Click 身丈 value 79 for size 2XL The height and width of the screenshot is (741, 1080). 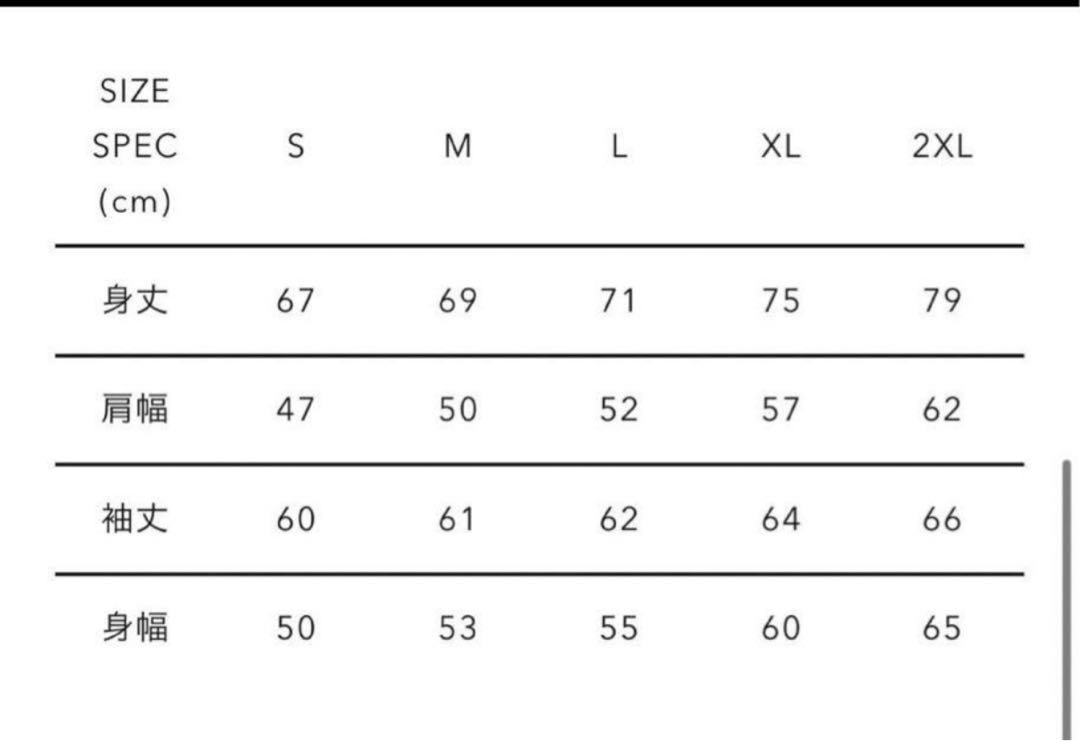pyautogui.click(x=942, y=300)
